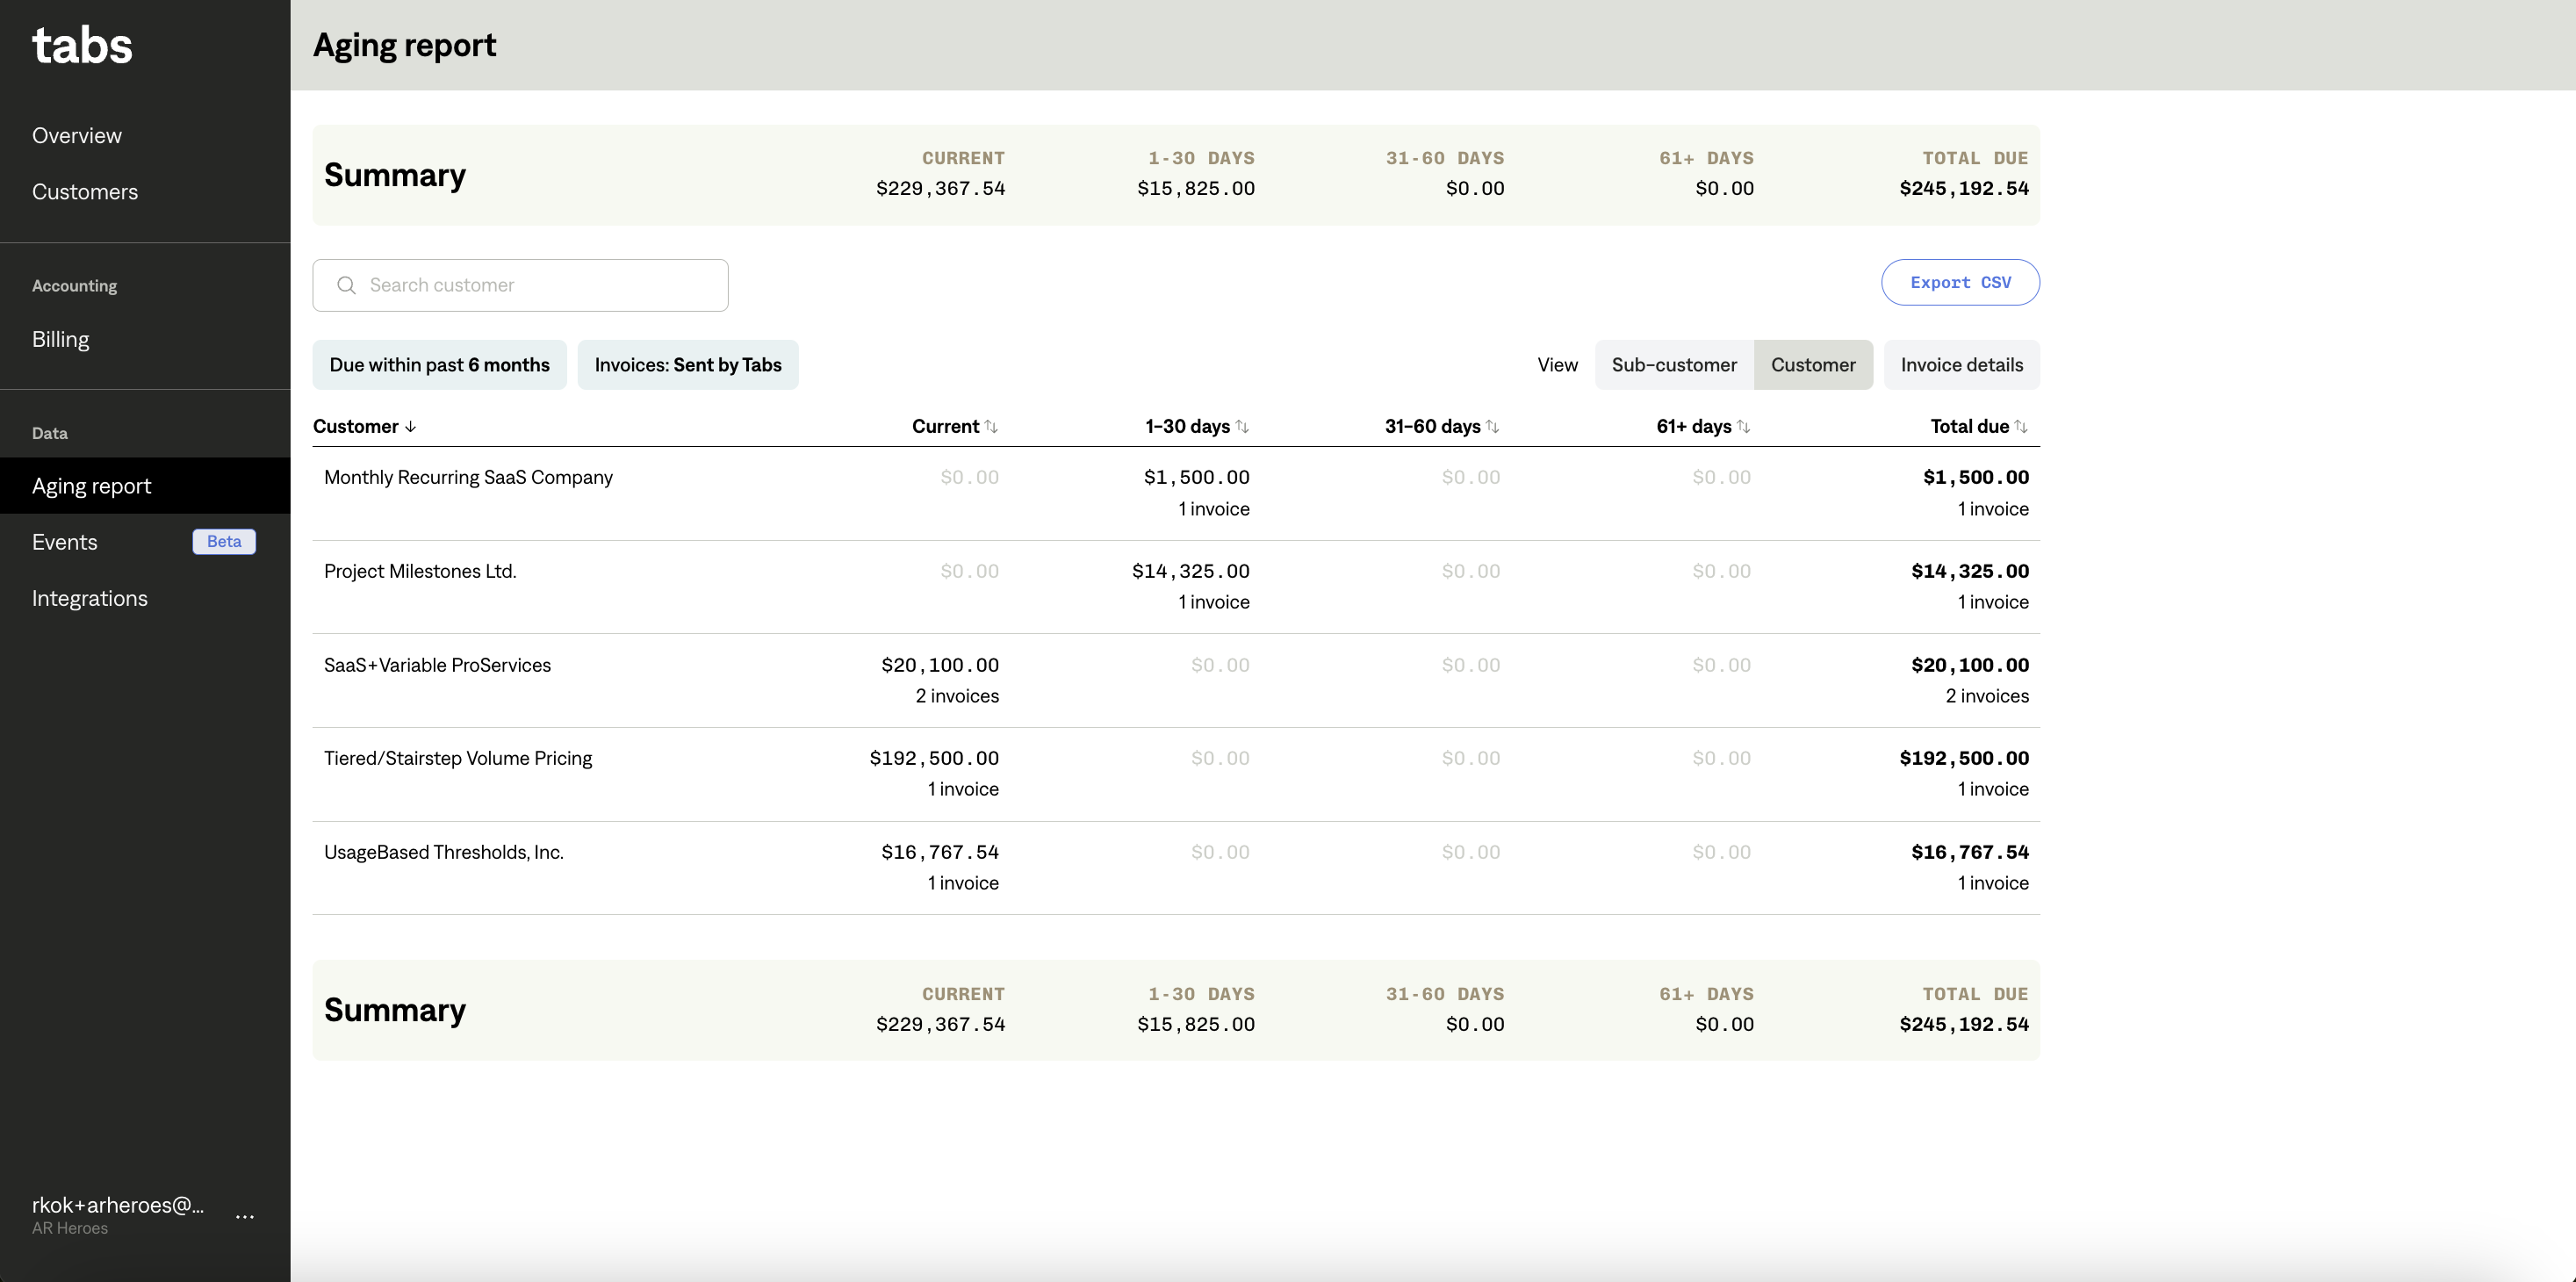Image resolution: width=2576 pixels, height=1282 pixels.
Task: Click Export CSV button
Action: (1960, 283)
